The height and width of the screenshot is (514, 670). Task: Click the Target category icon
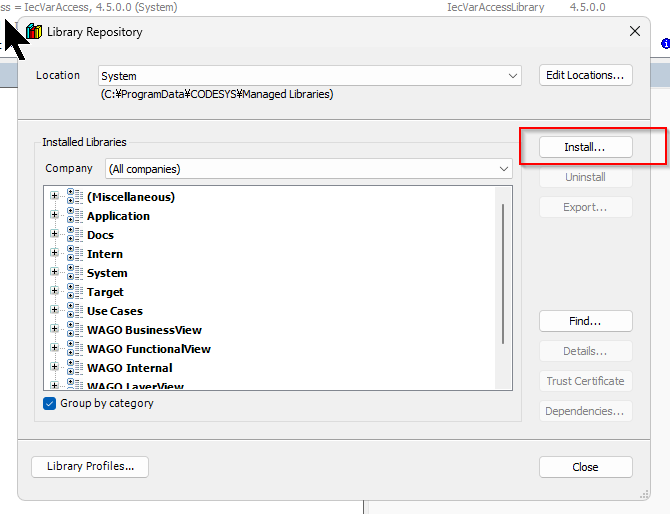(75, 291)
